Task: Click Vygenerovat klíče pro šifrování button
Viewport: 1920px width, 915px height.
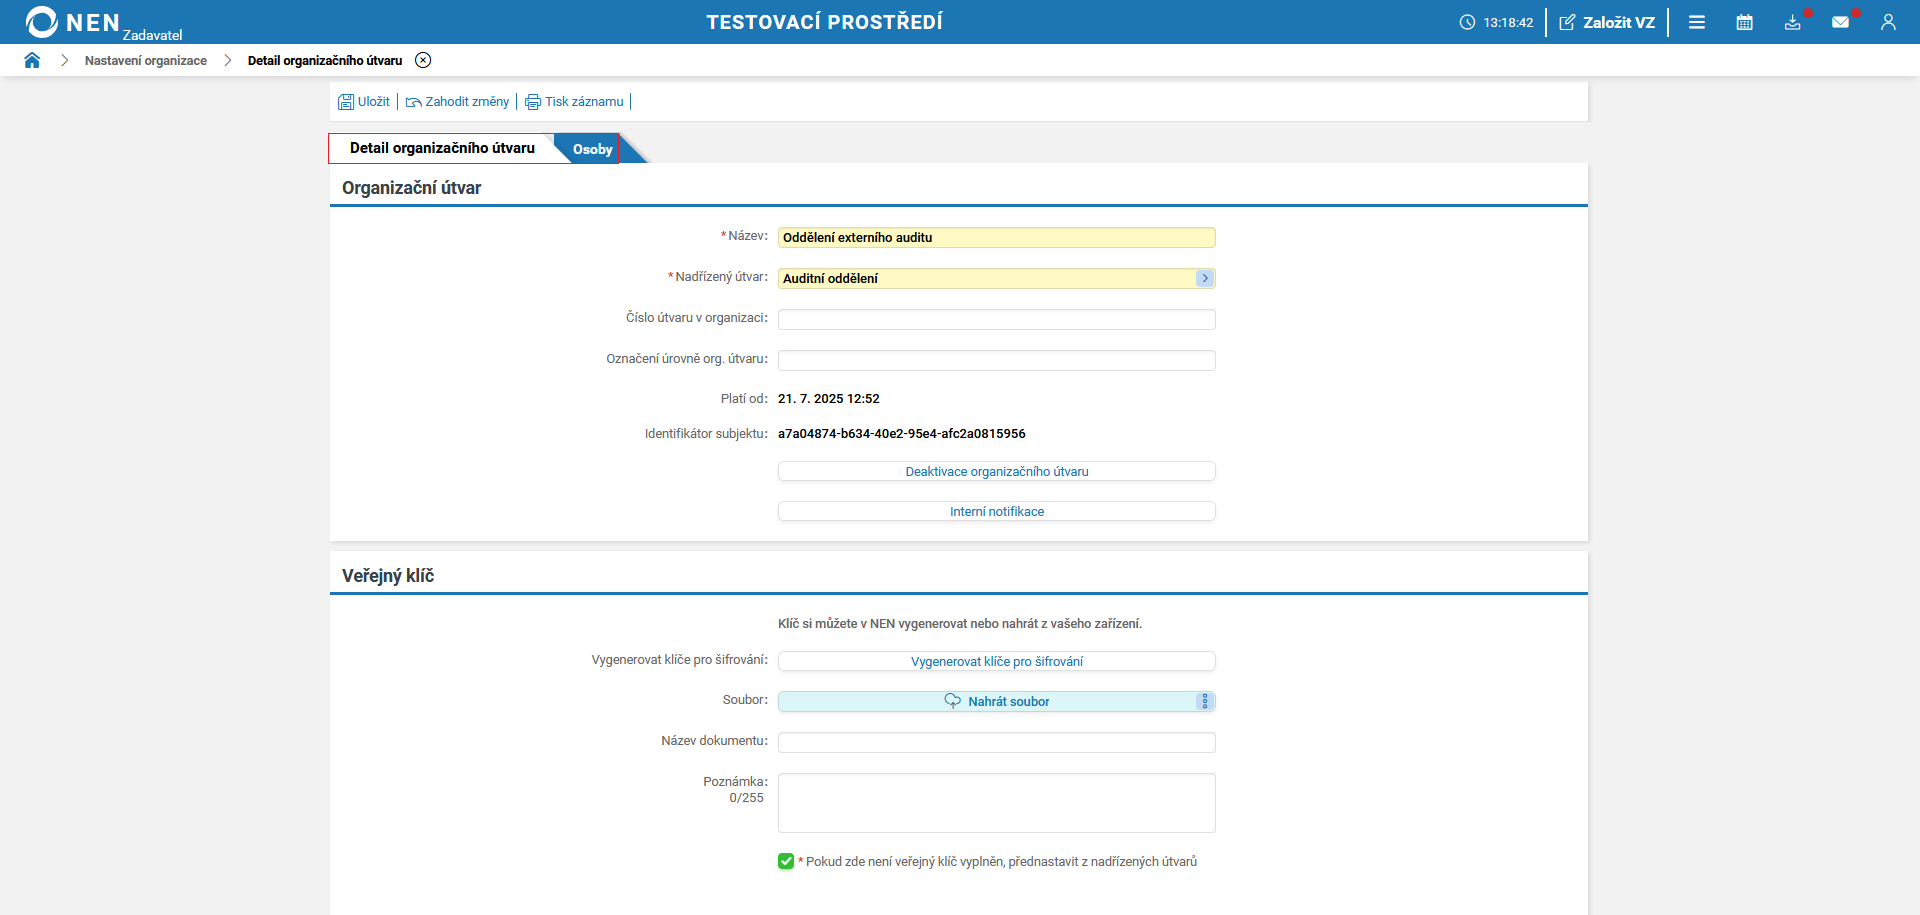Action: [997, 661]
